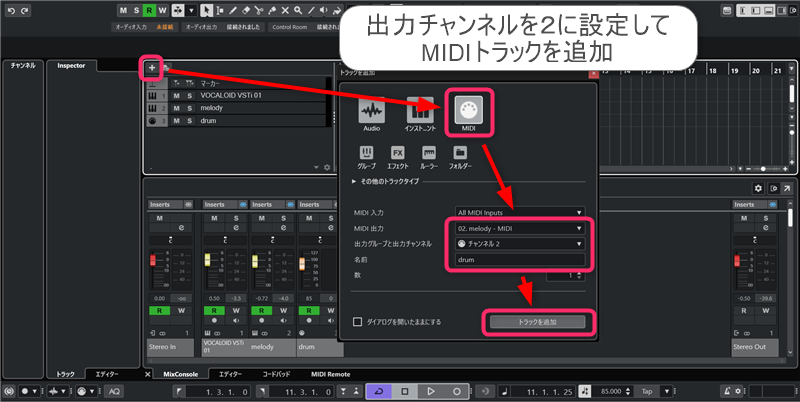This screenshot has height=402, width=800.
Task: Click the Tap tempo button
Action: 647,391
